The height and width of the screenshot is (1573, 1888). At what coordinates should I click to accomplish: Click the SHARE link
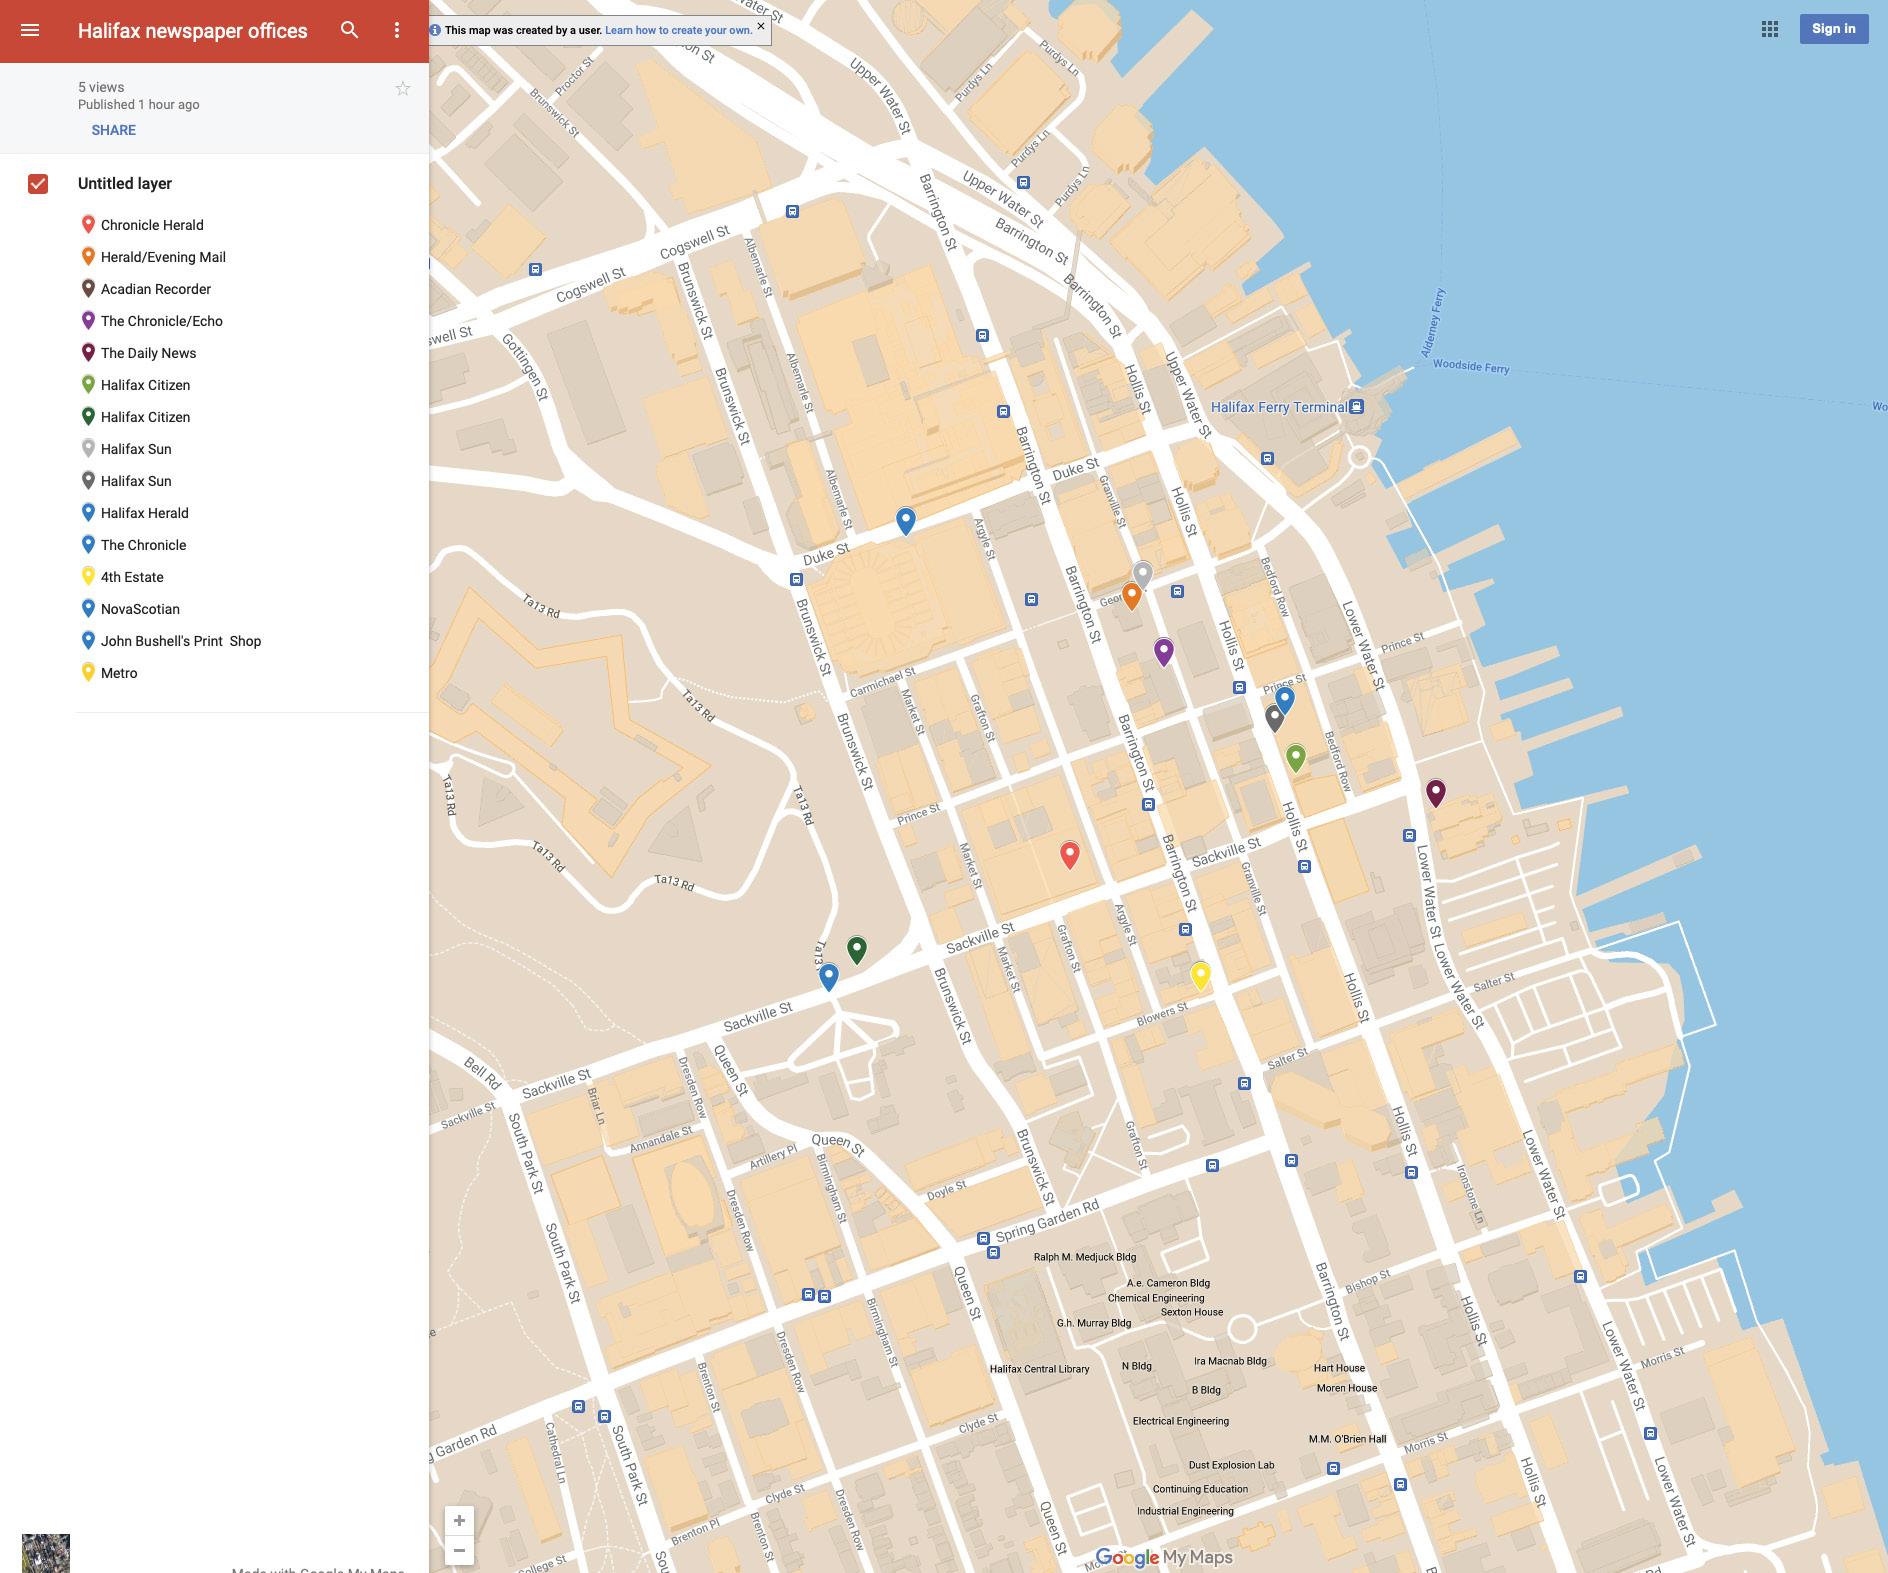[114, 130]
